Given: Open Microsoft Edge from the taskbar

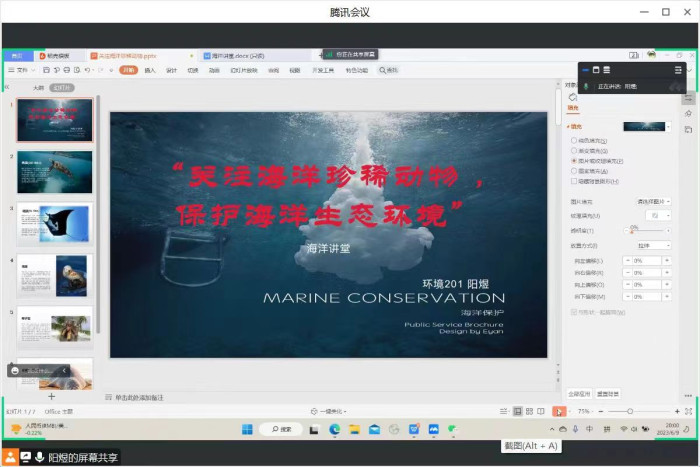Looking at the screenshot, I should click(x=334, y=429).
